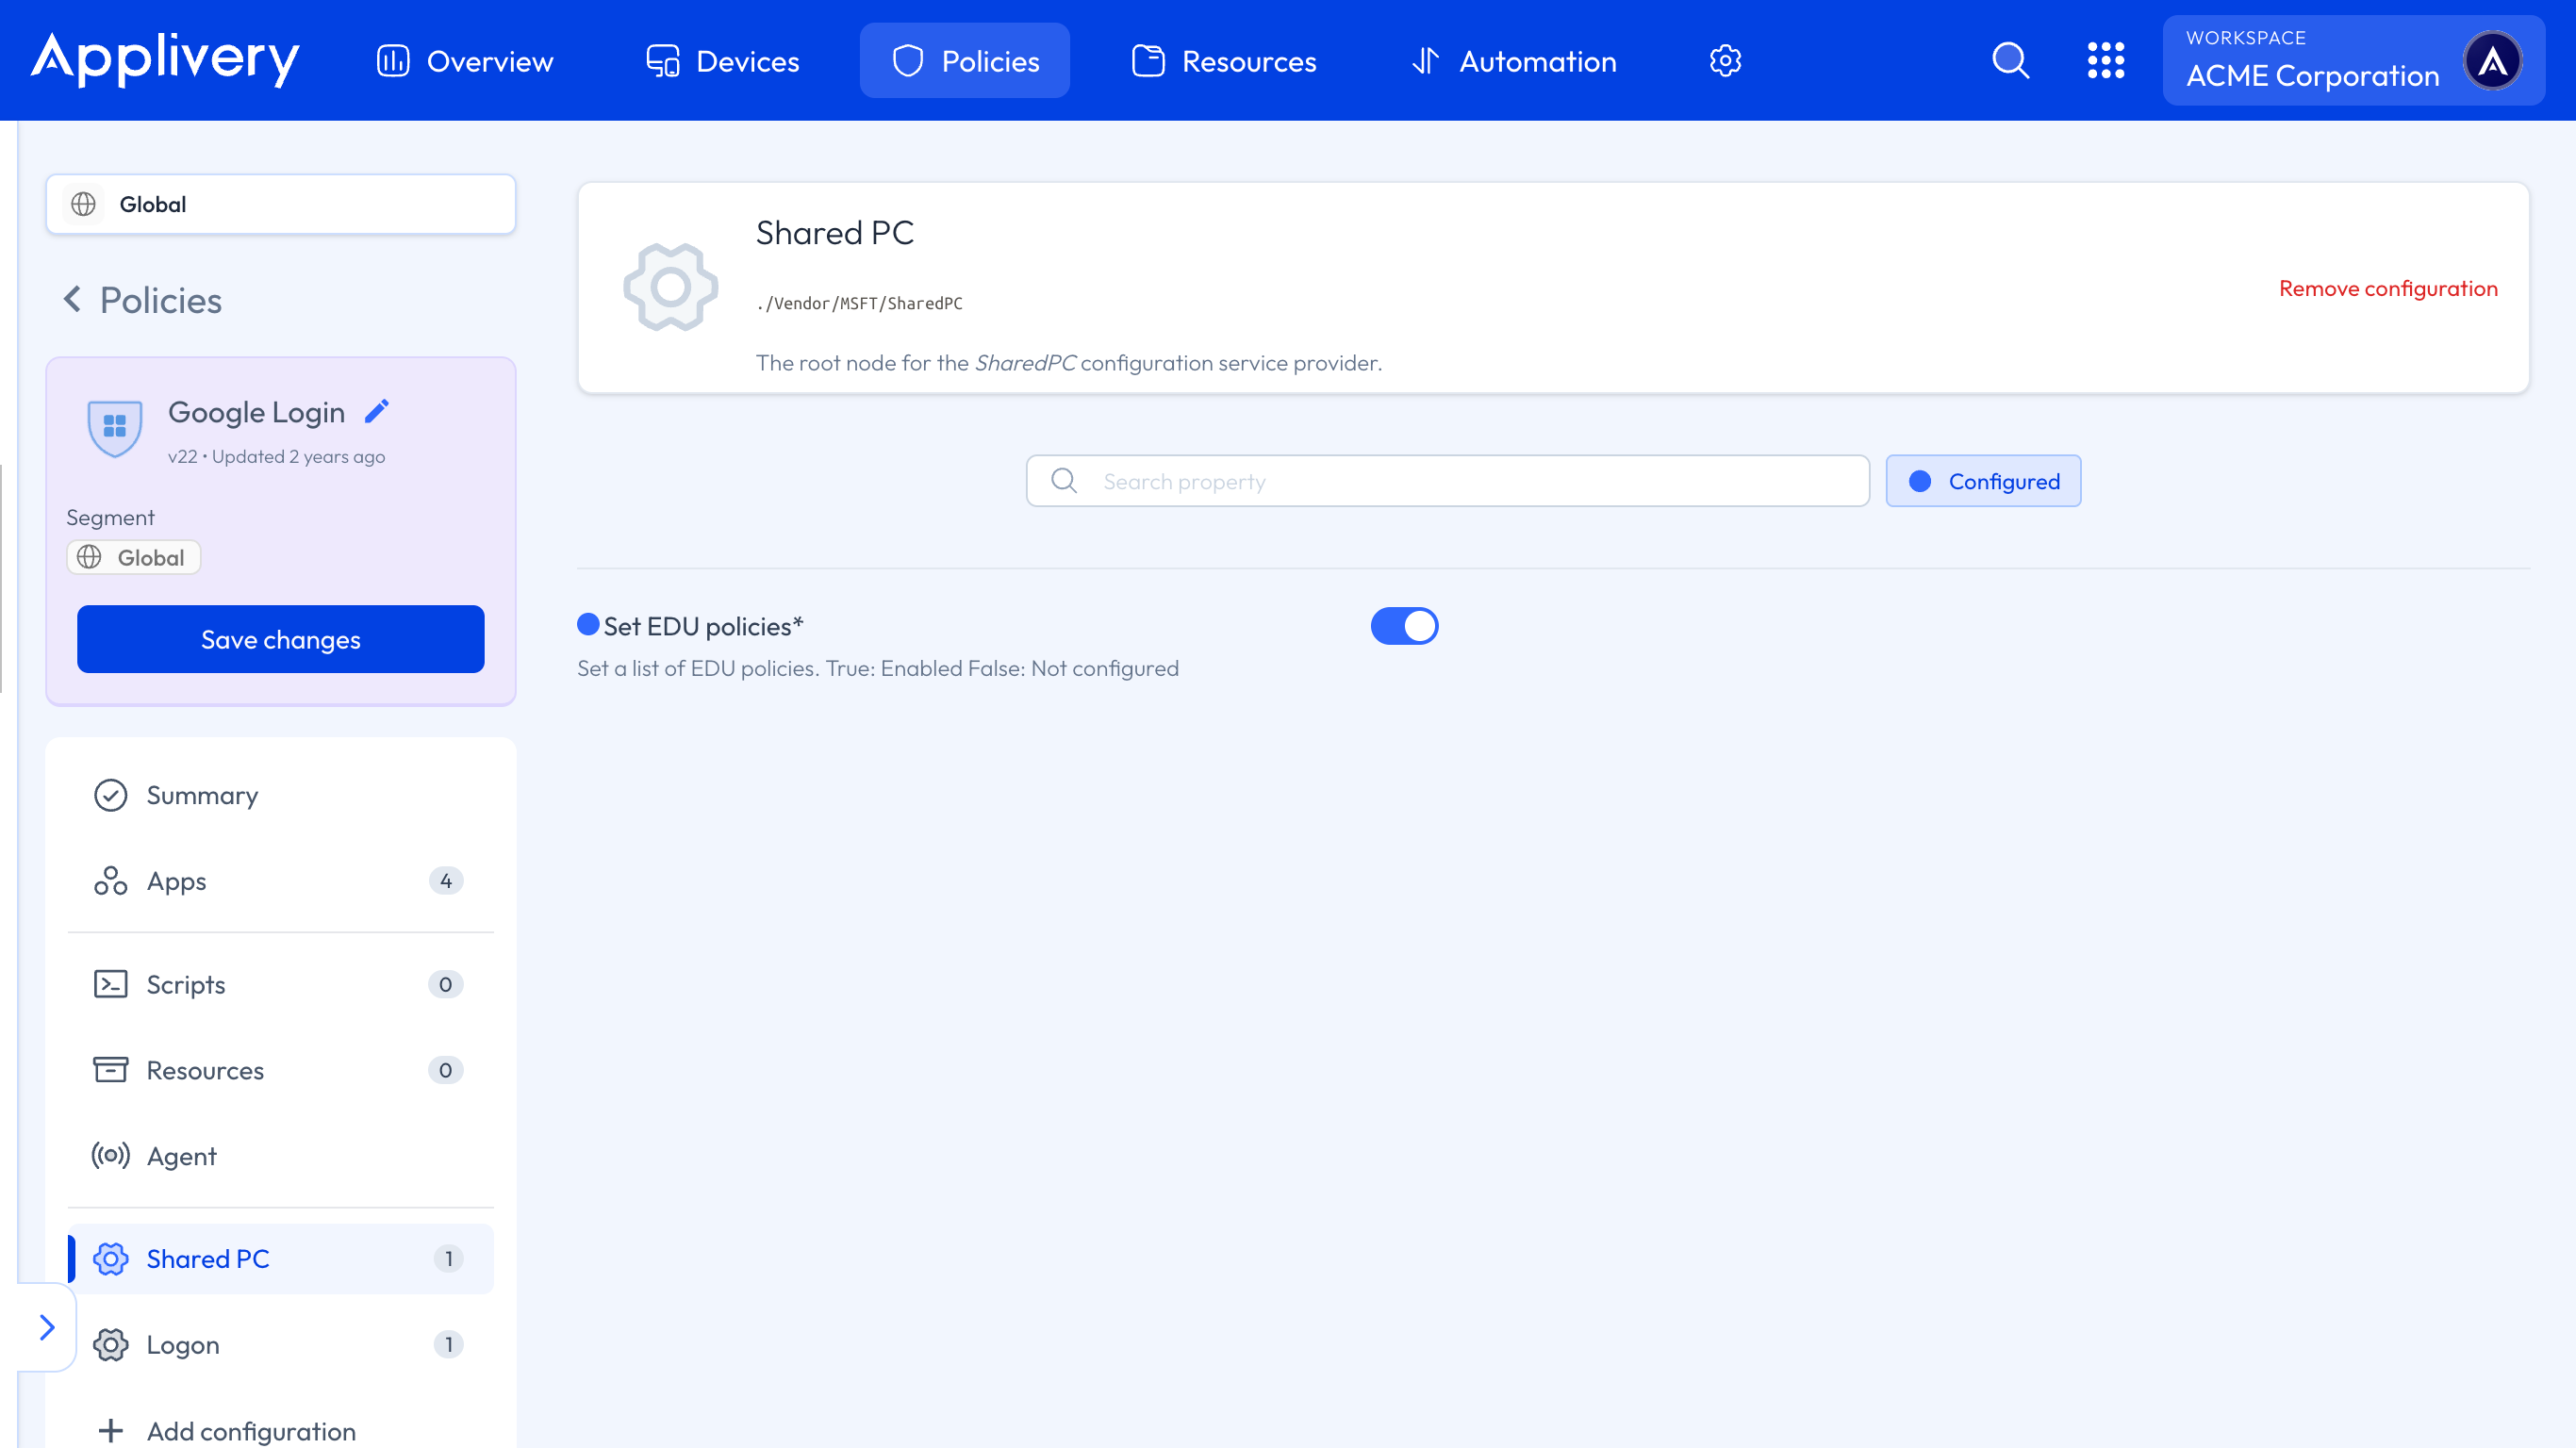Remove the Shared PC configuration
The height and width of the screenshot is (1448, 2576).
[2389, 288]
